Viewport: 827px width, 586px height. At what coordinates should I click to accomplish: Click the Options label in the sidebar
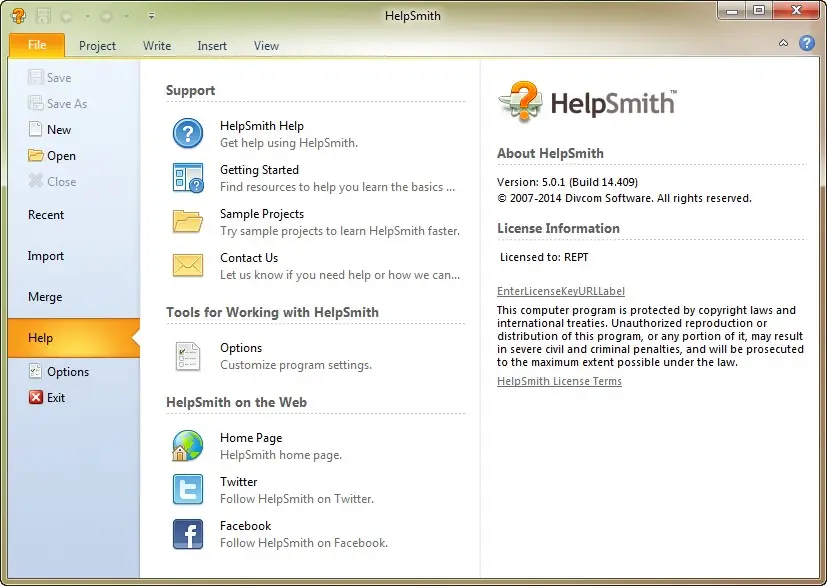68,372
